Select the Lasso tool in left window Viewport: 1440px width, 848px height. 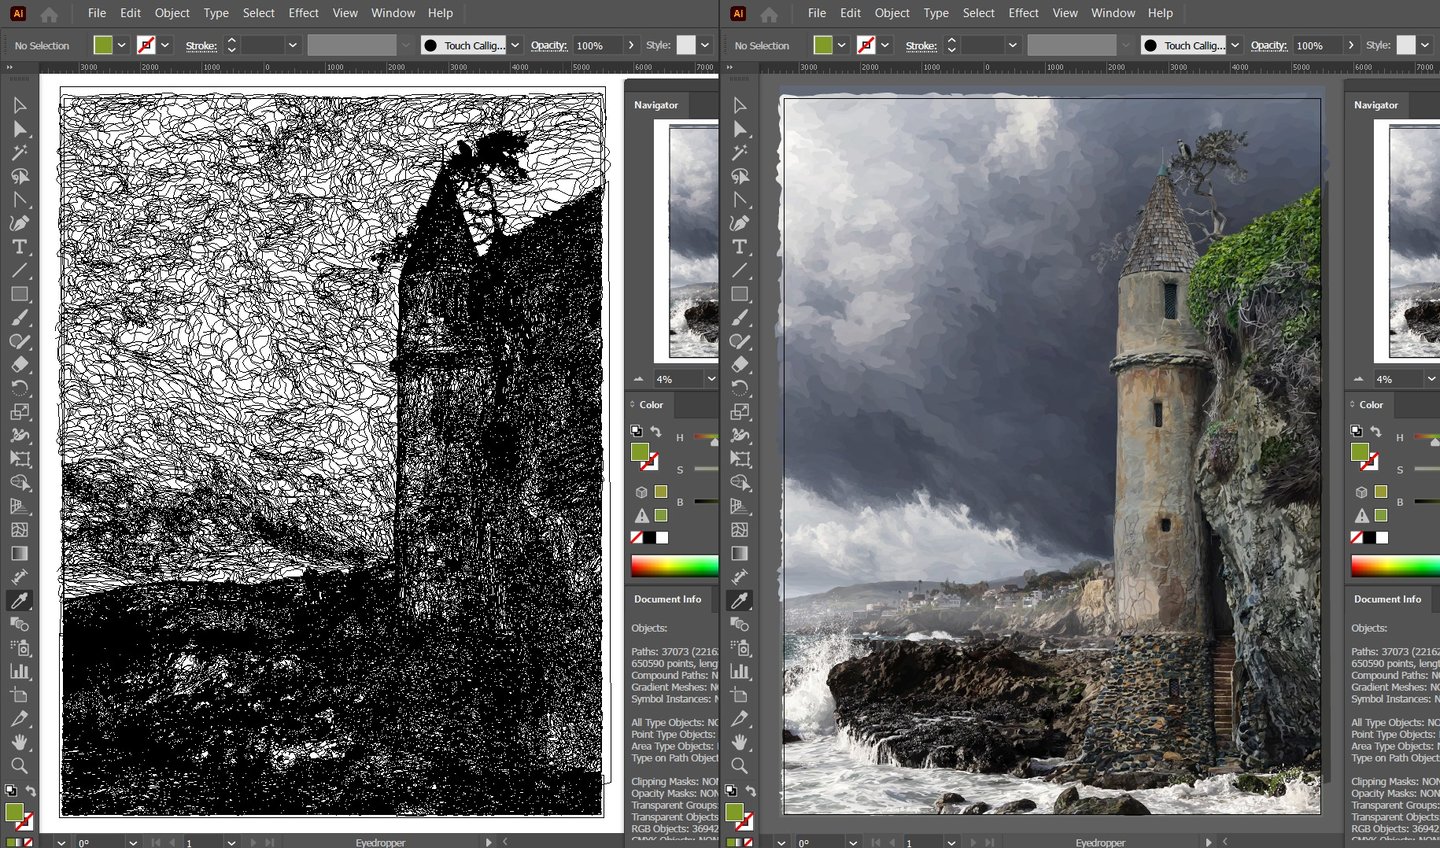tap(19, 176)
